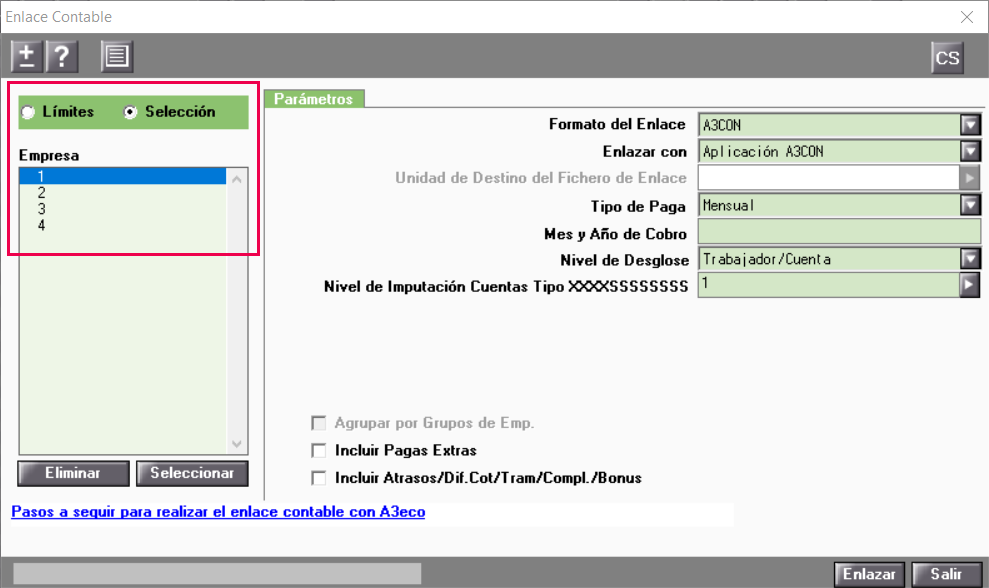The width and height of the screenshot is (989, 588).
Task: Click the Unidad de Destino input field
Action: click(829, 178)
